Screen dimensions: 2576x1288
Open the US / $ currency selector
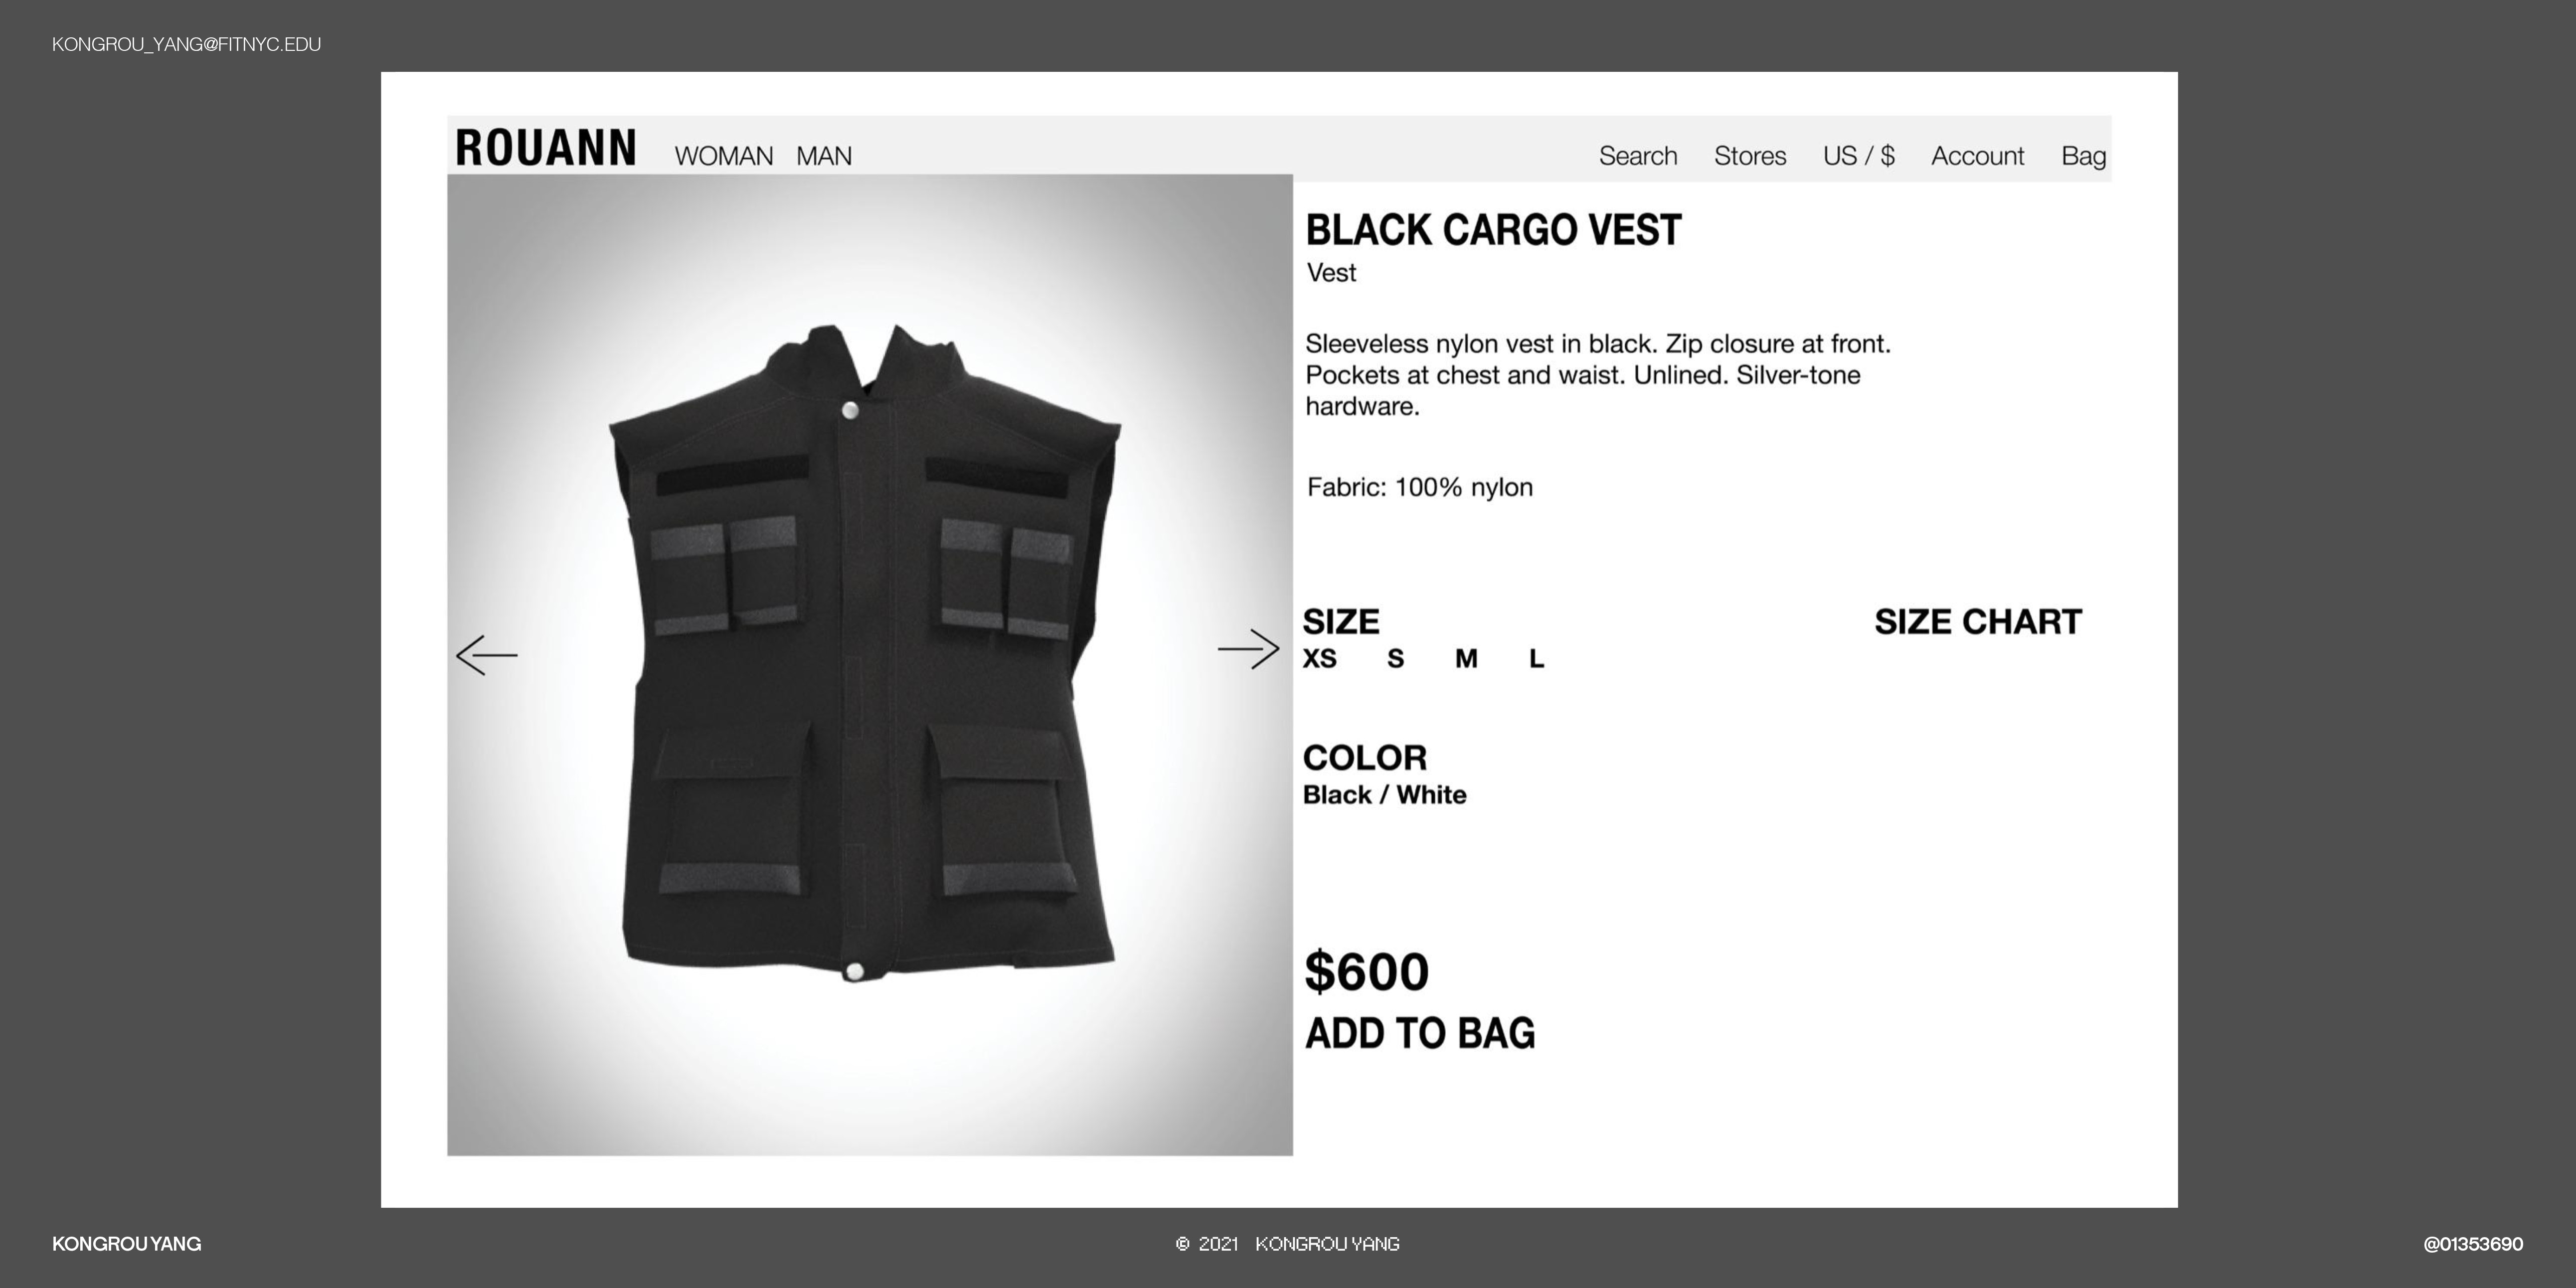[1858, 156]
